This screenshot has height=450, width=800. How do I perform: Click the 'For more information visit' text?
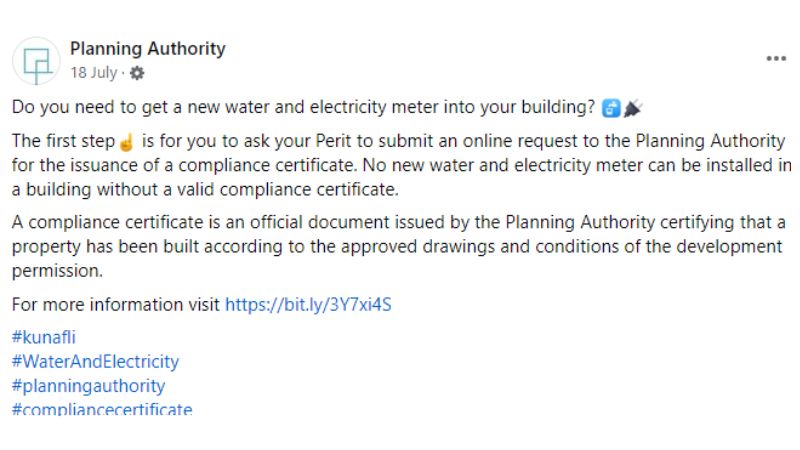click(116, 305)
